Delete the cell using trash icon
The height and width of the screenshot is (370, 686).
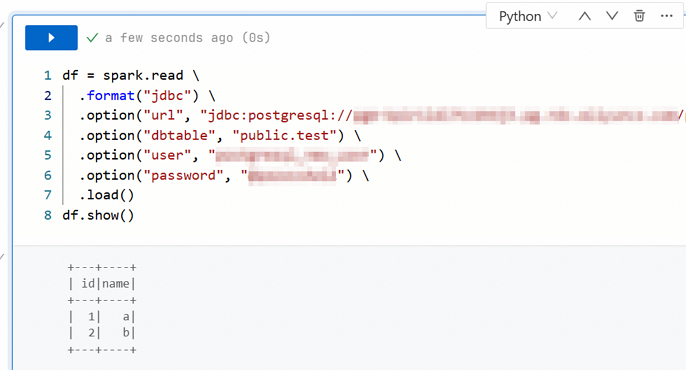[639, 16]
